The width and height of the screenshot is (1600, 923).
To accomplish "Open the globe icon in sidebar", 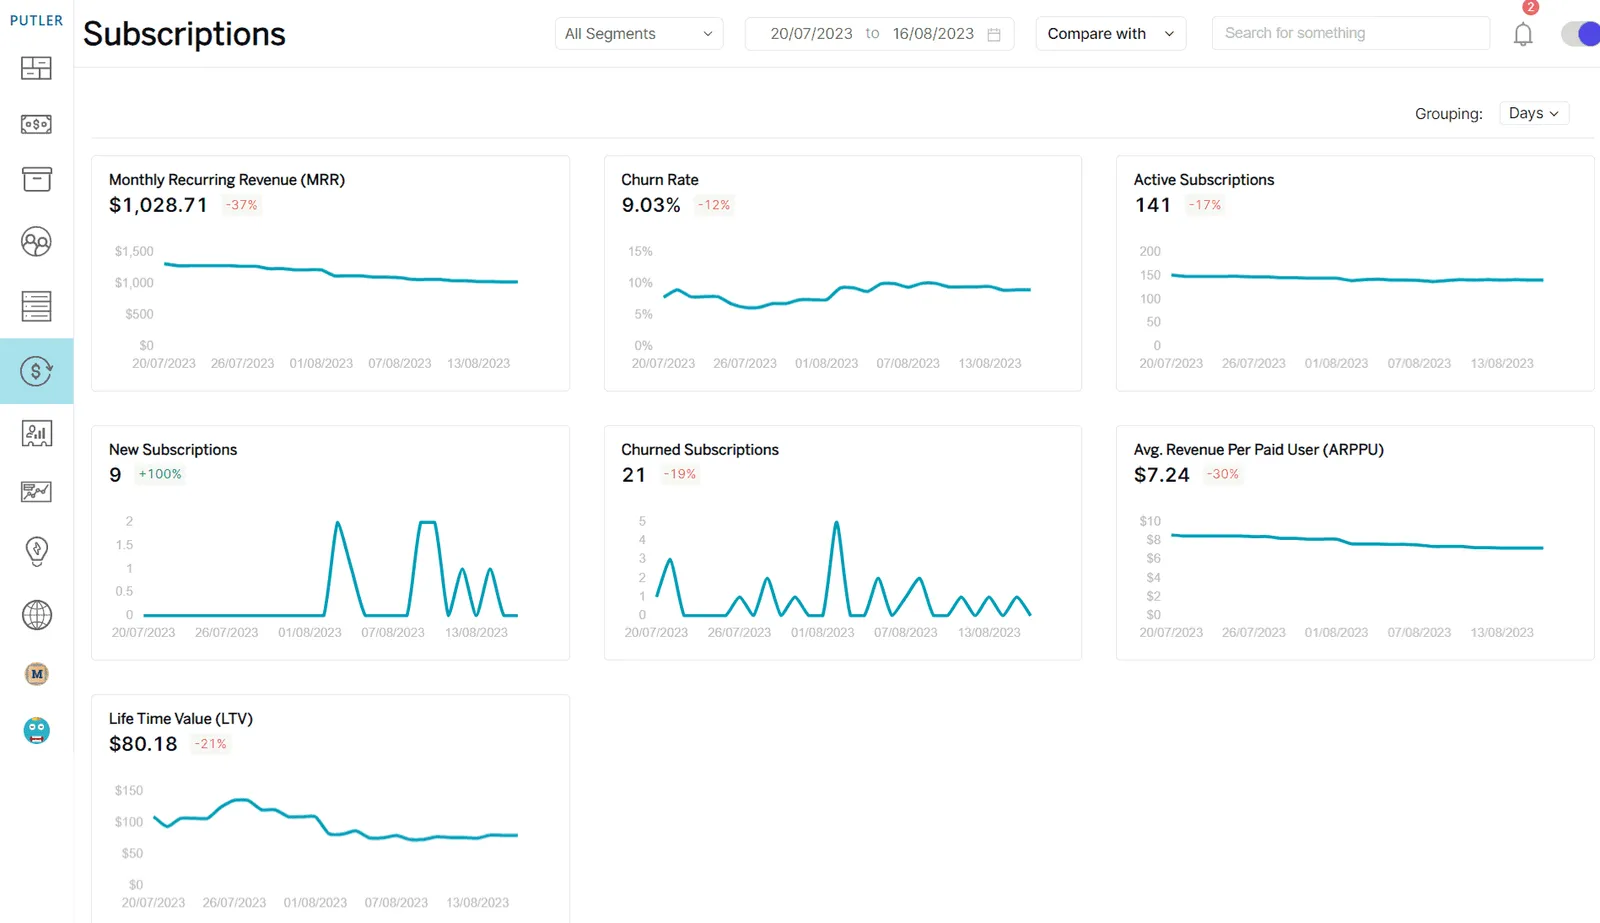I will tap(36, 615).
